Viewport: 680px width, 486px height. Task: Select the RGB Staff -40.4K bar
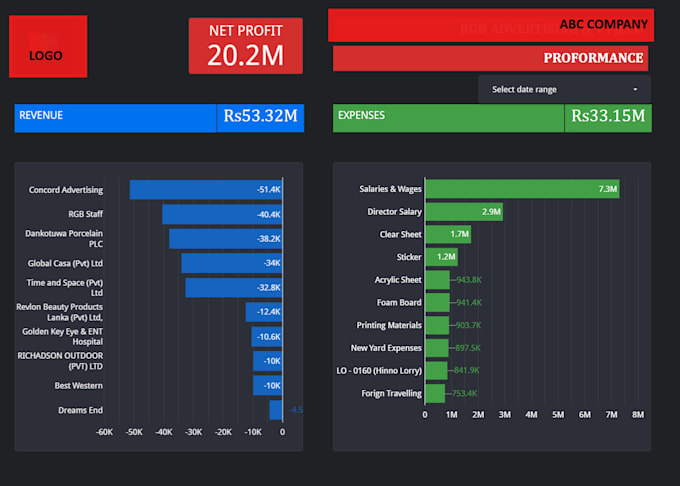(222, 215)
